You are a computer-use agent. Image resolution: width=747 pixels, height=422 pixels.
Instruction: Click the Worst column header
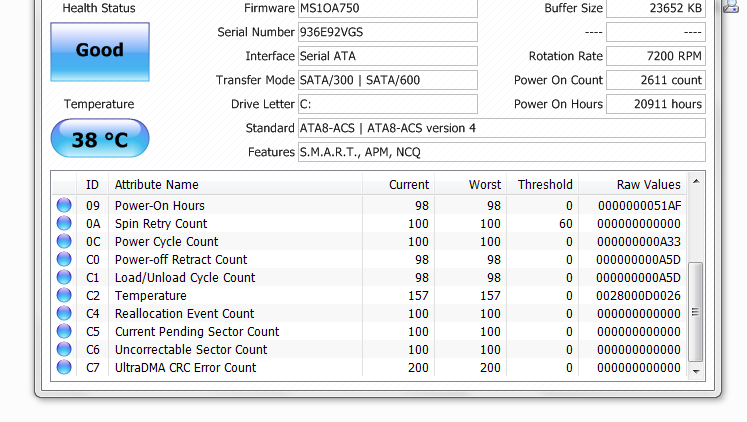point(470,184)
